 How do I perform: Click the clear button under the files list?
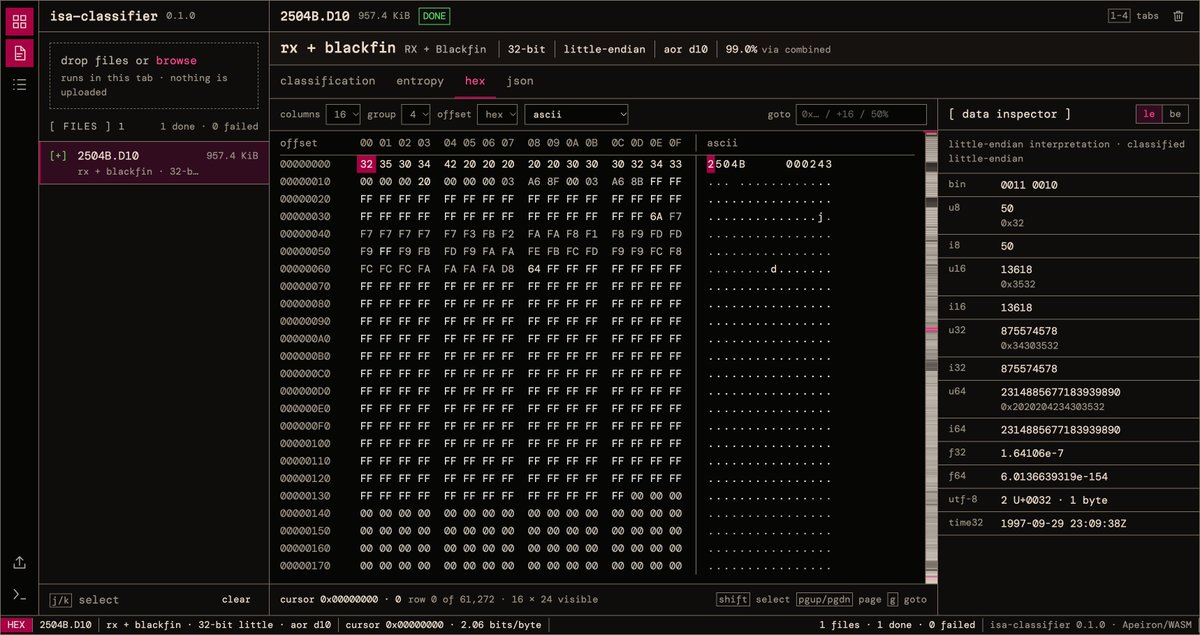coord(236,600)
